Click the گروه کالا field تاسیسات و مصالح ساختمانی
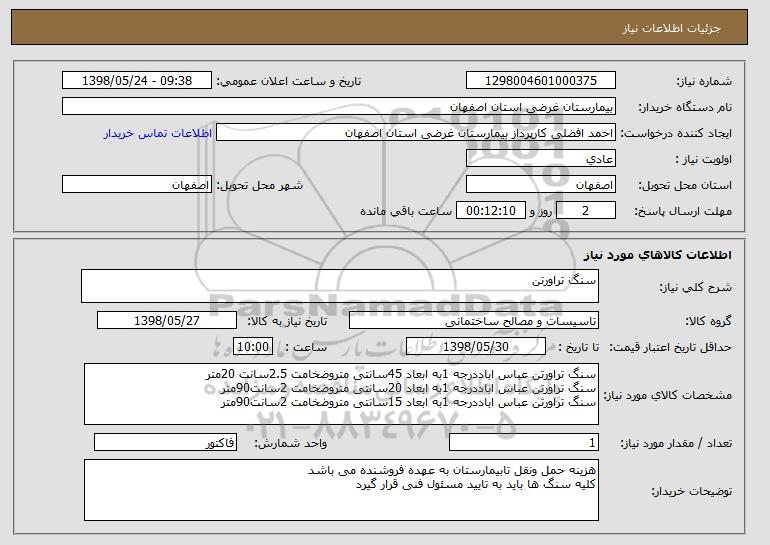 pos(474,321)
